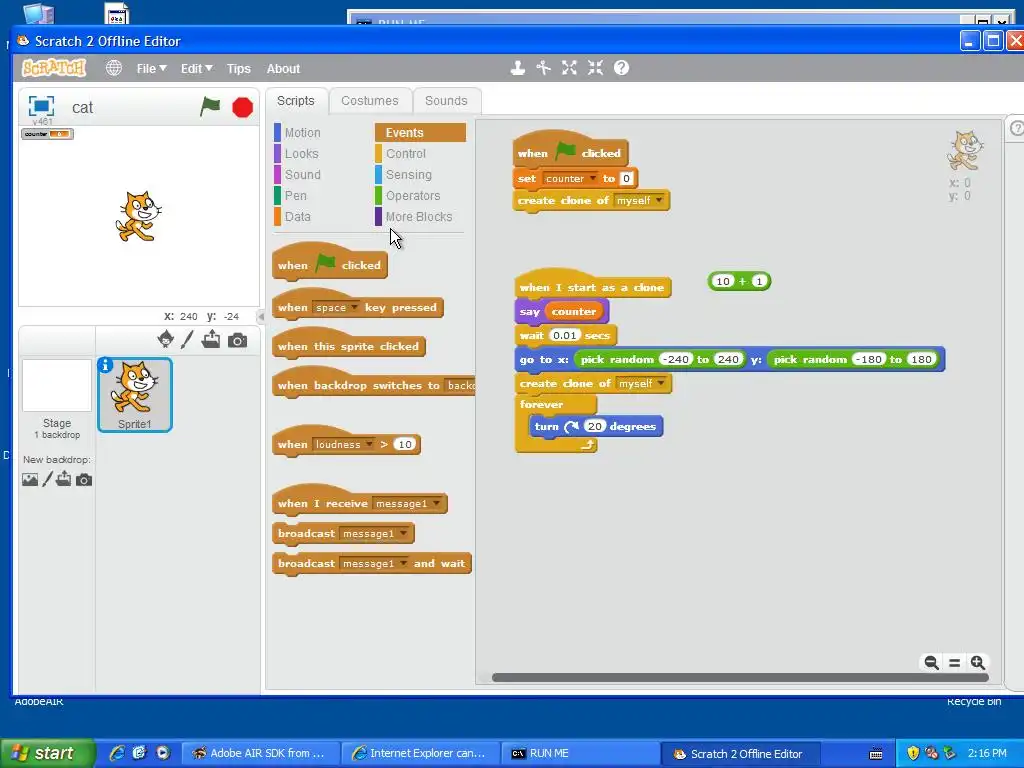Screen dimensions: 1024x768
Task: Zoom in the scripts area
Action: 978,663
